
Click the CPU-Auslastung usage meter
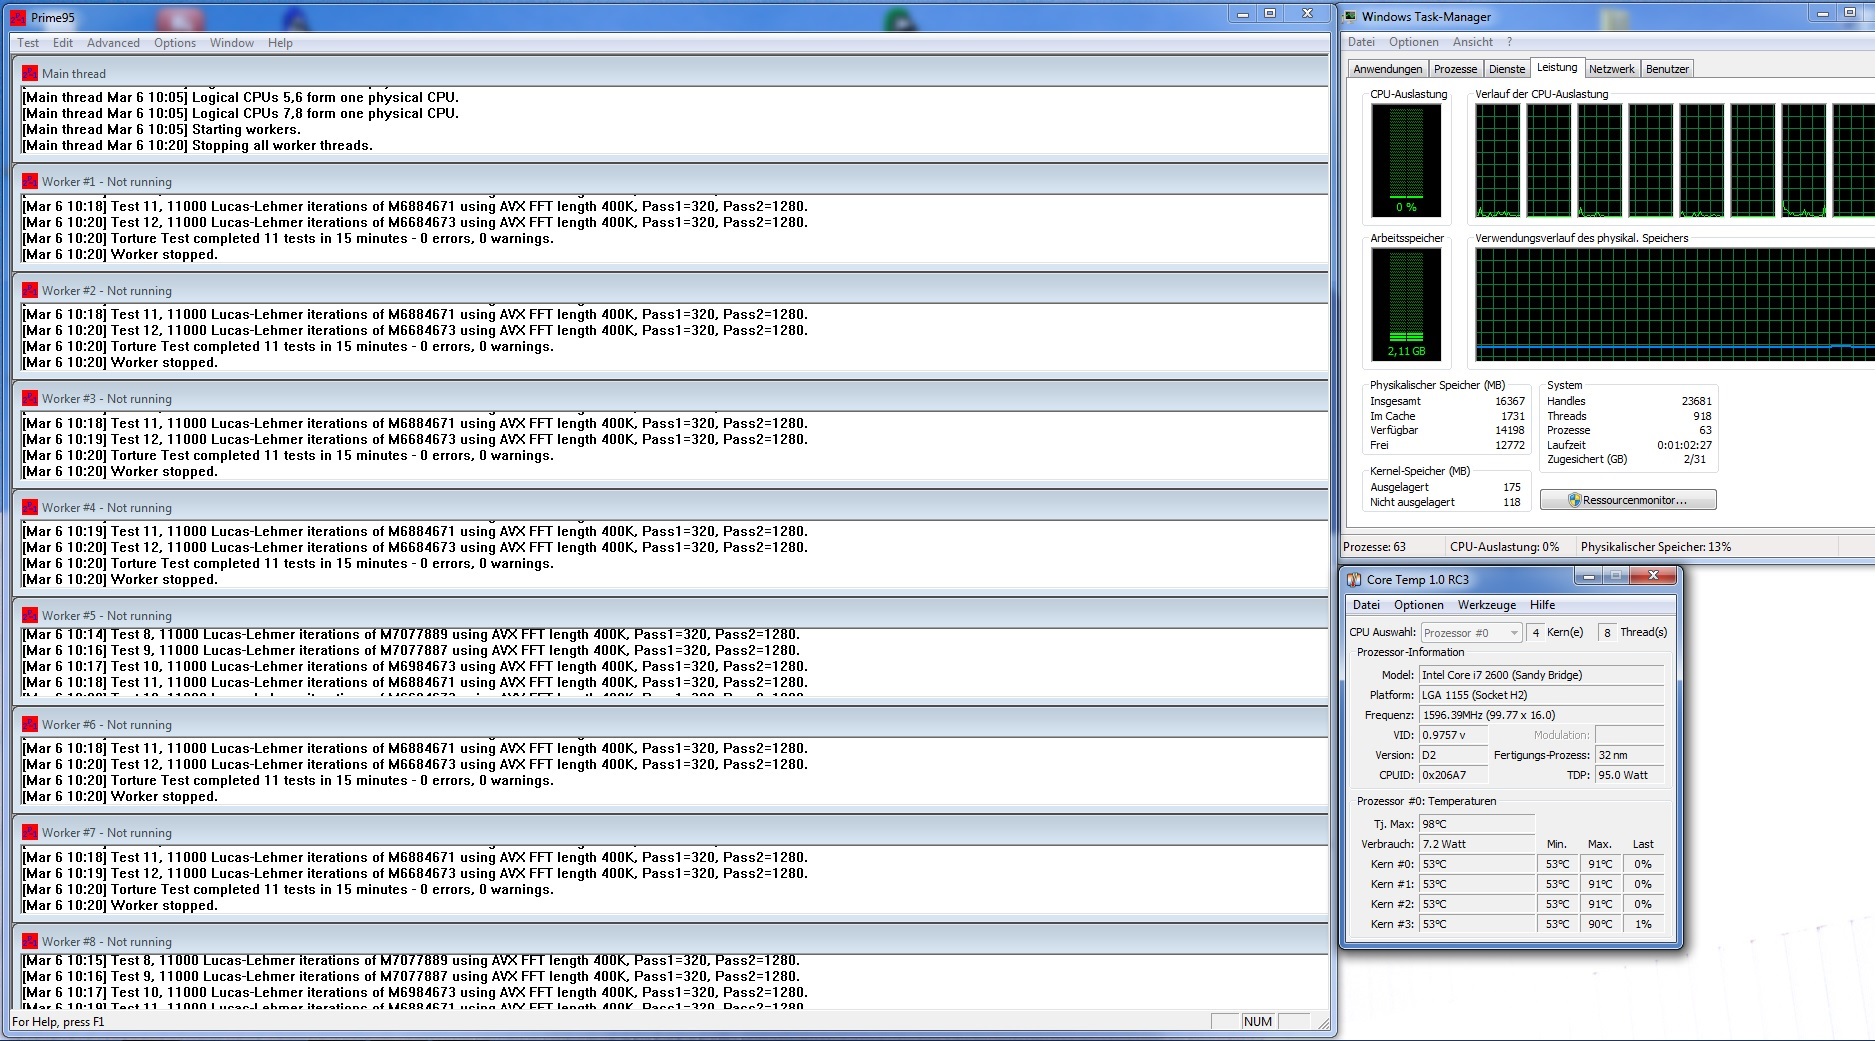(1406, 160)
